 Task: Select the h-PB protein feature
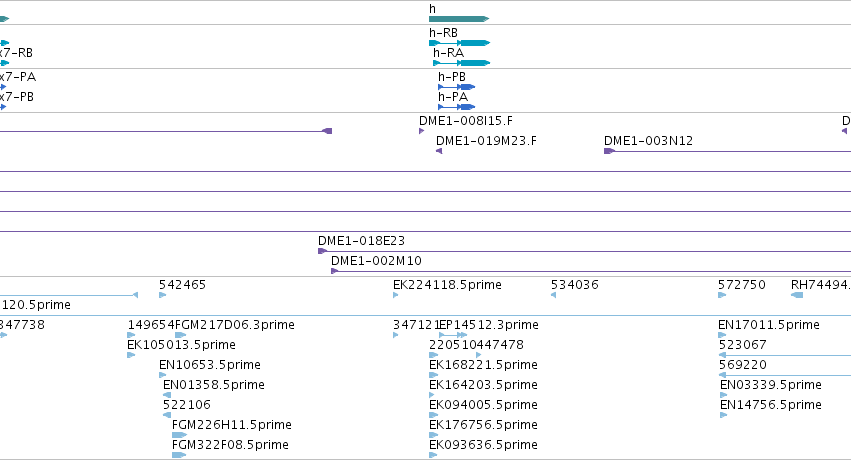coord(456,87)
